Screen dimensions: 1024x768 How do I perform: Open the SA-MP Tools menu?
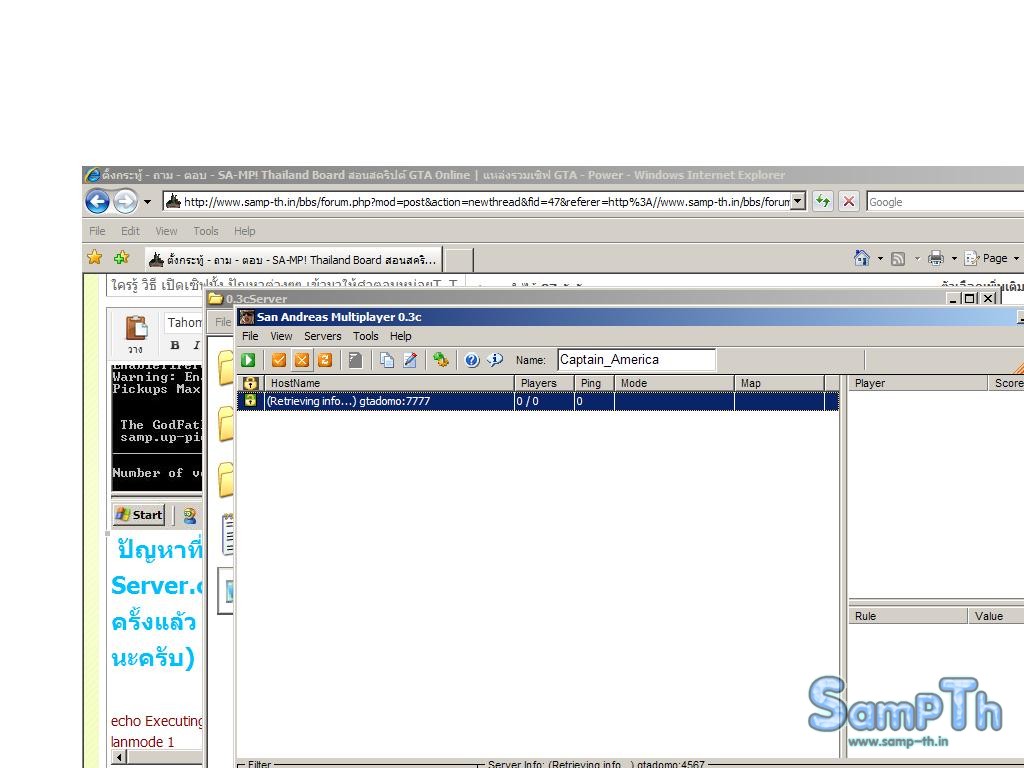(366, 336)
